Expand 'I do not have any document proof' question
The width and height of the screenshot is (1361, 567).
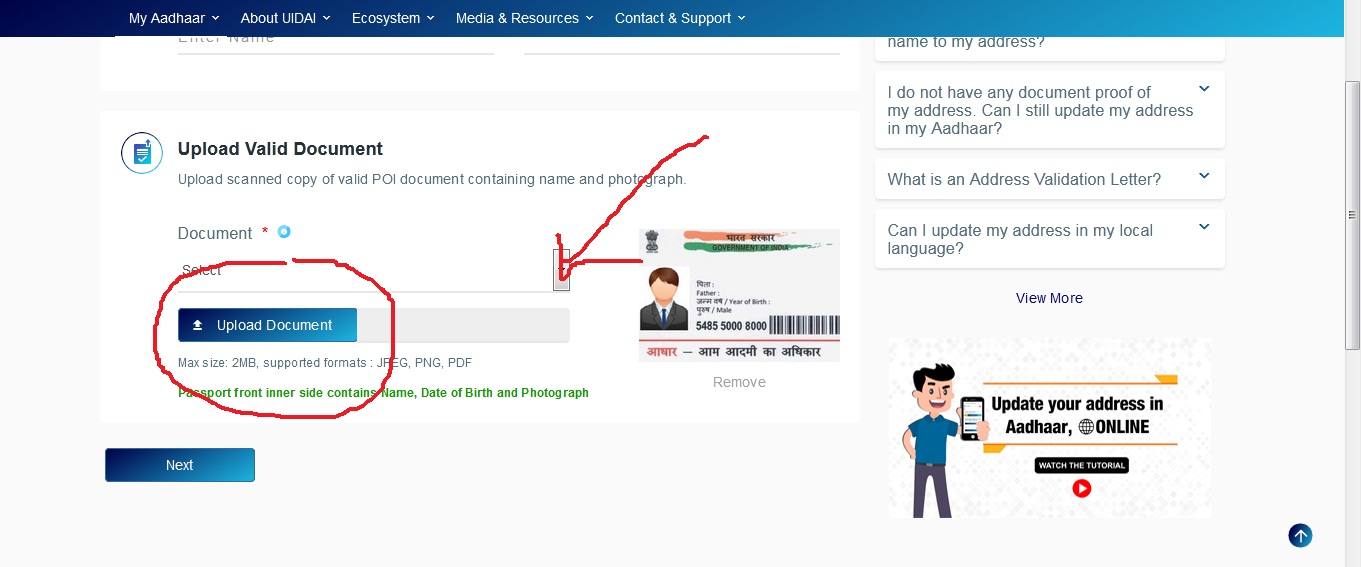1049,110
